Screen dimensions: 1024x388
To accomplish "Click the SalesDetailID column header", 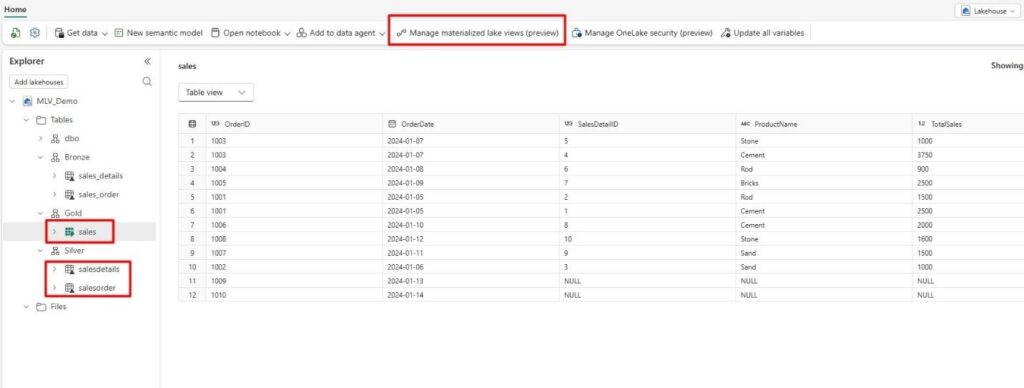I will [647, 124].
